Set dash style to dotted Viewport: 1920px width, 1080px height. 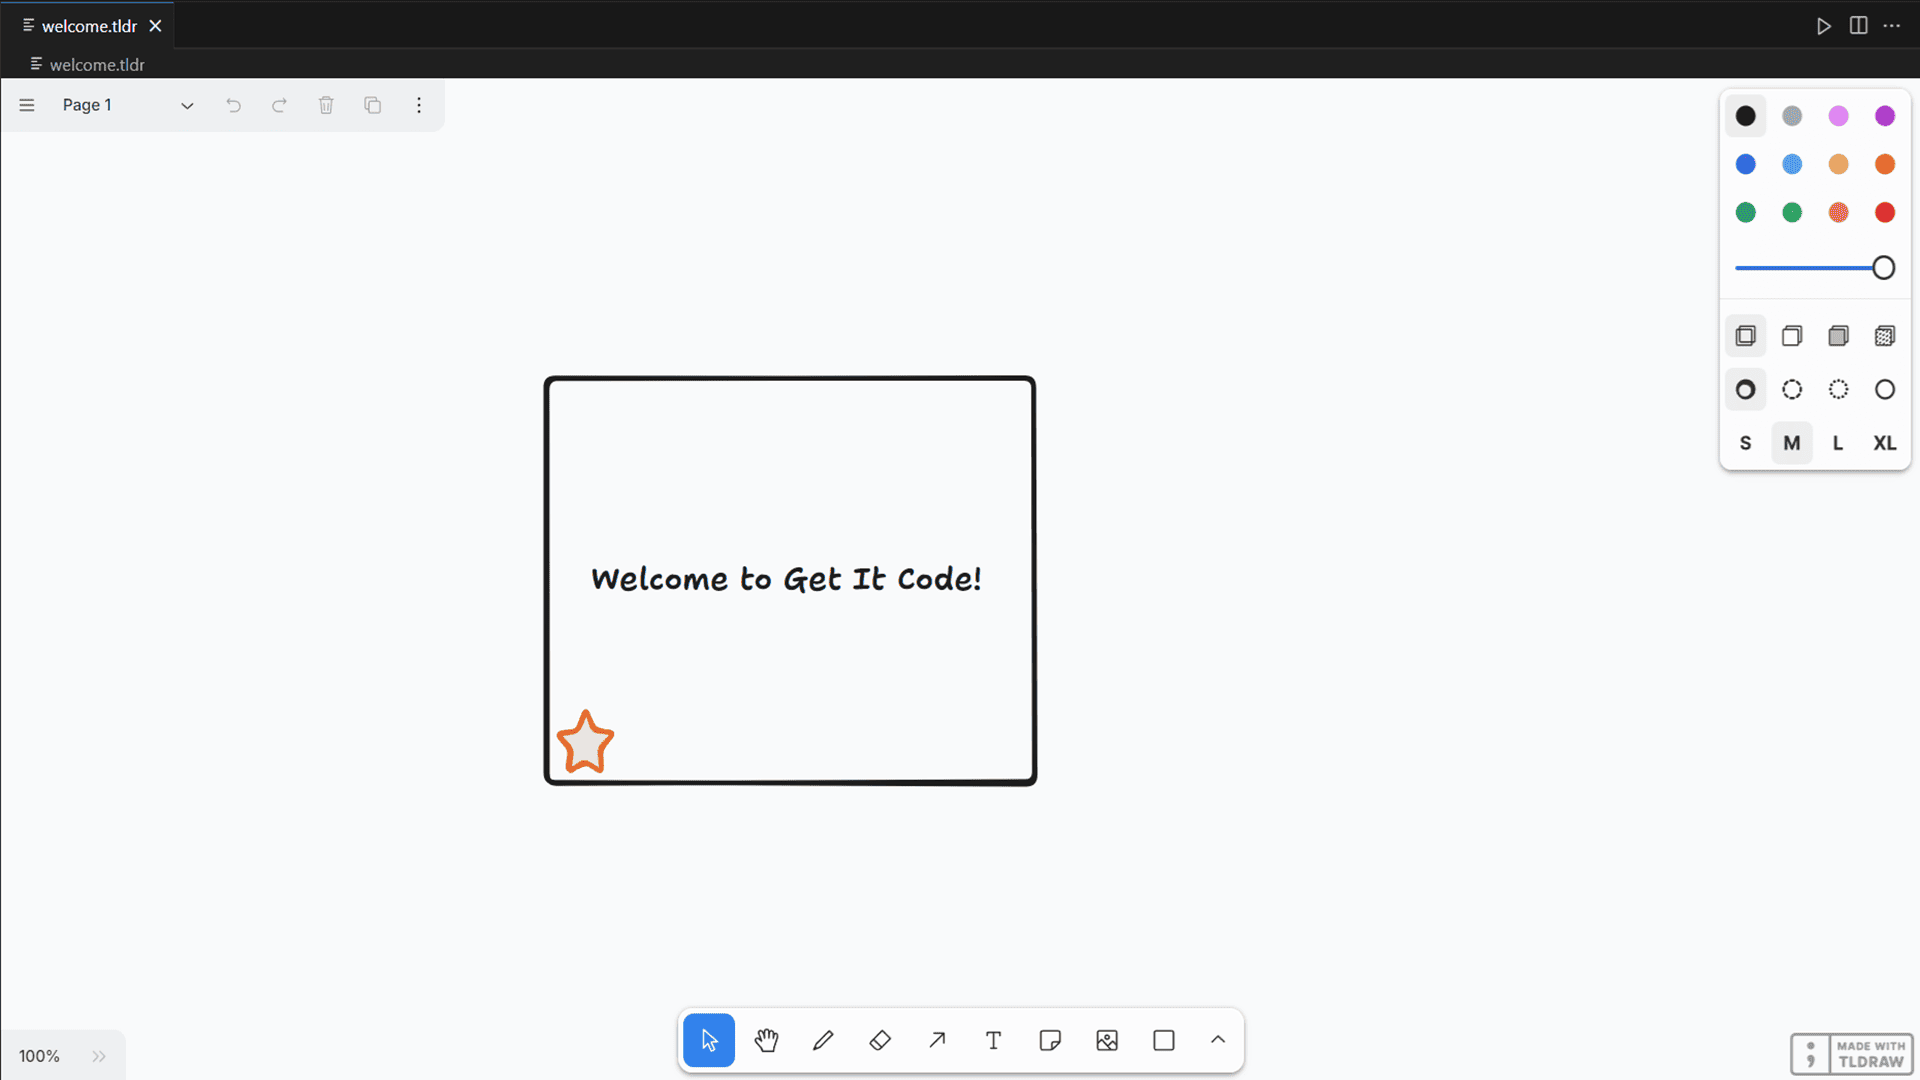pyautogui.click(x=1838, y=390)
